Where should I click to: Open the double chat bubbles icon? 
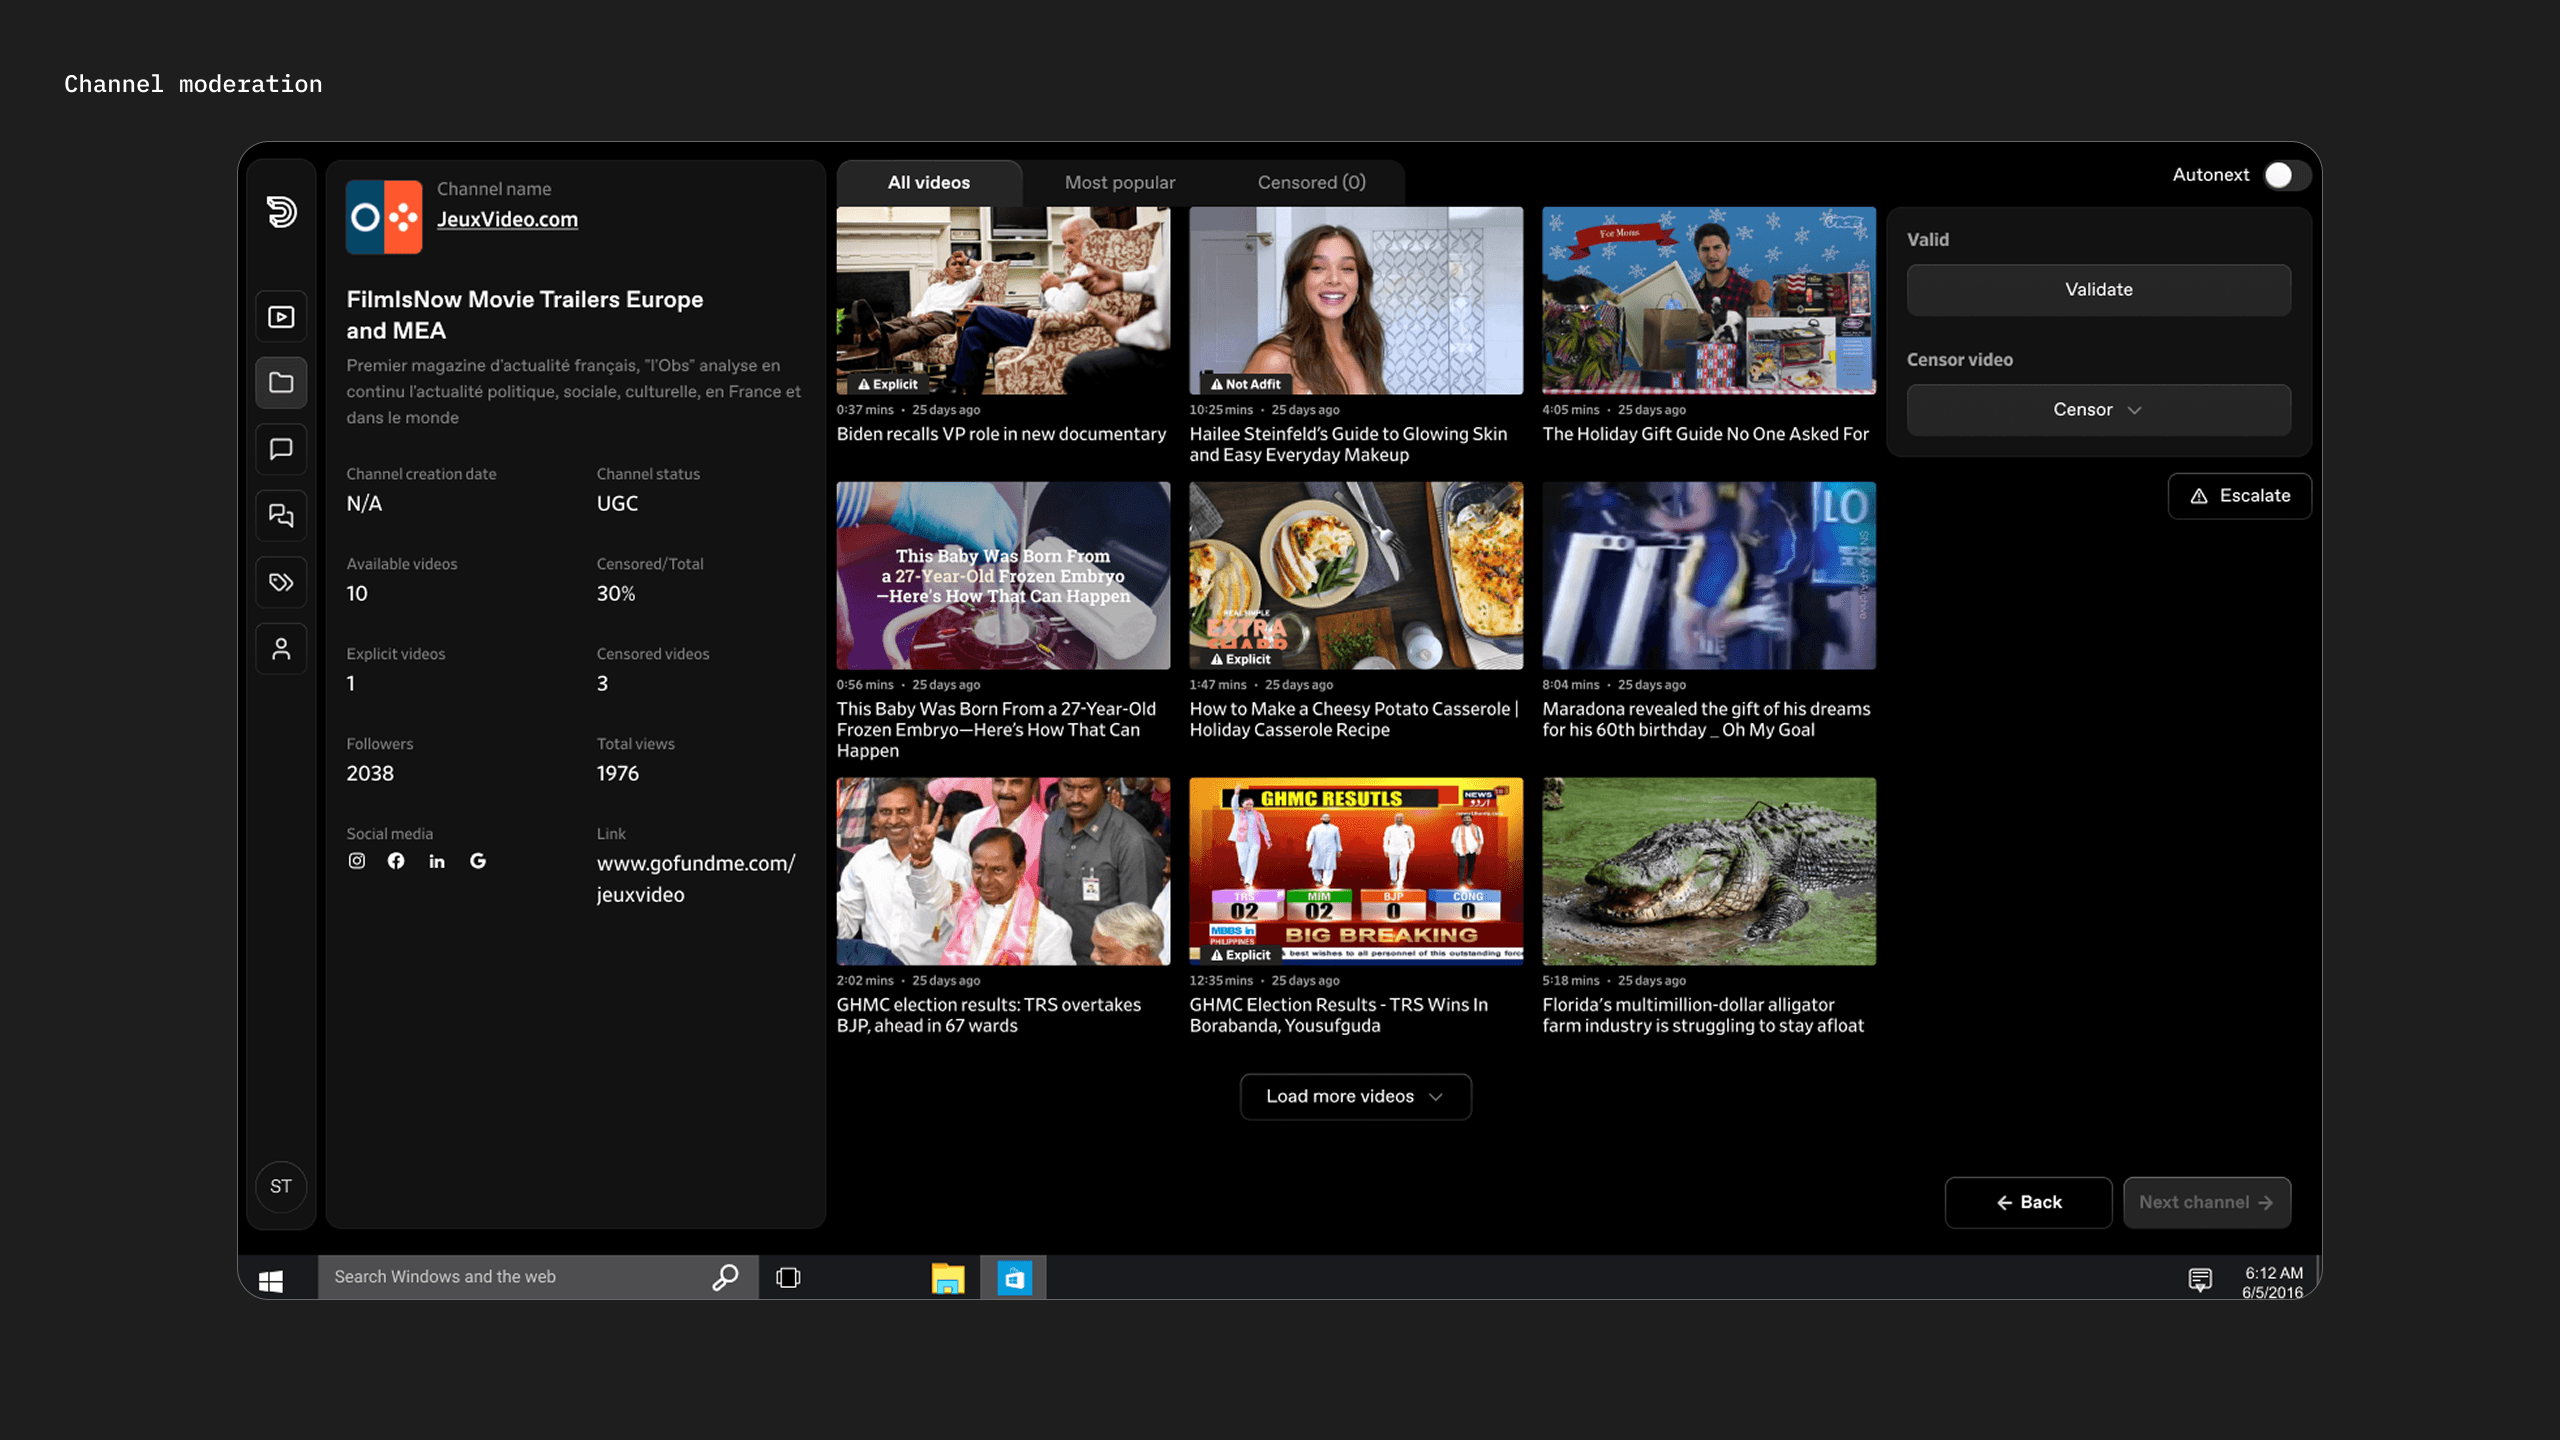coord(281,515)
